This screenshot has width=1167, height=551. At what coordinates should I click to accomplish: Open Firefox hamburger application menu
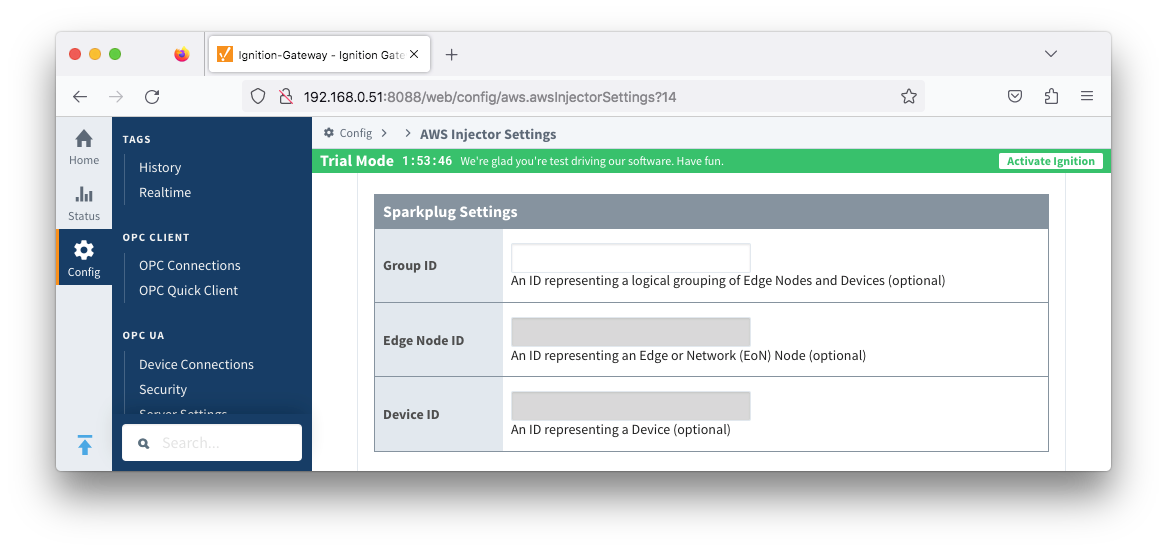click(1087, 97)
